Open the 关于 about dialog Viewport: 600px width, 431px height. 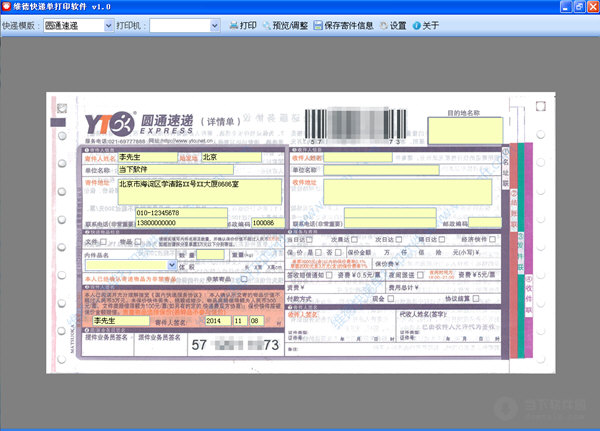tap(426, 26)
